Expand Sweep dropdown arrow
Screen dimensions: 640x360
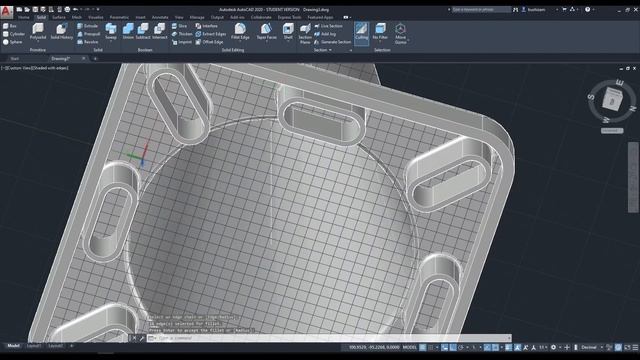[x=111, y=41]
